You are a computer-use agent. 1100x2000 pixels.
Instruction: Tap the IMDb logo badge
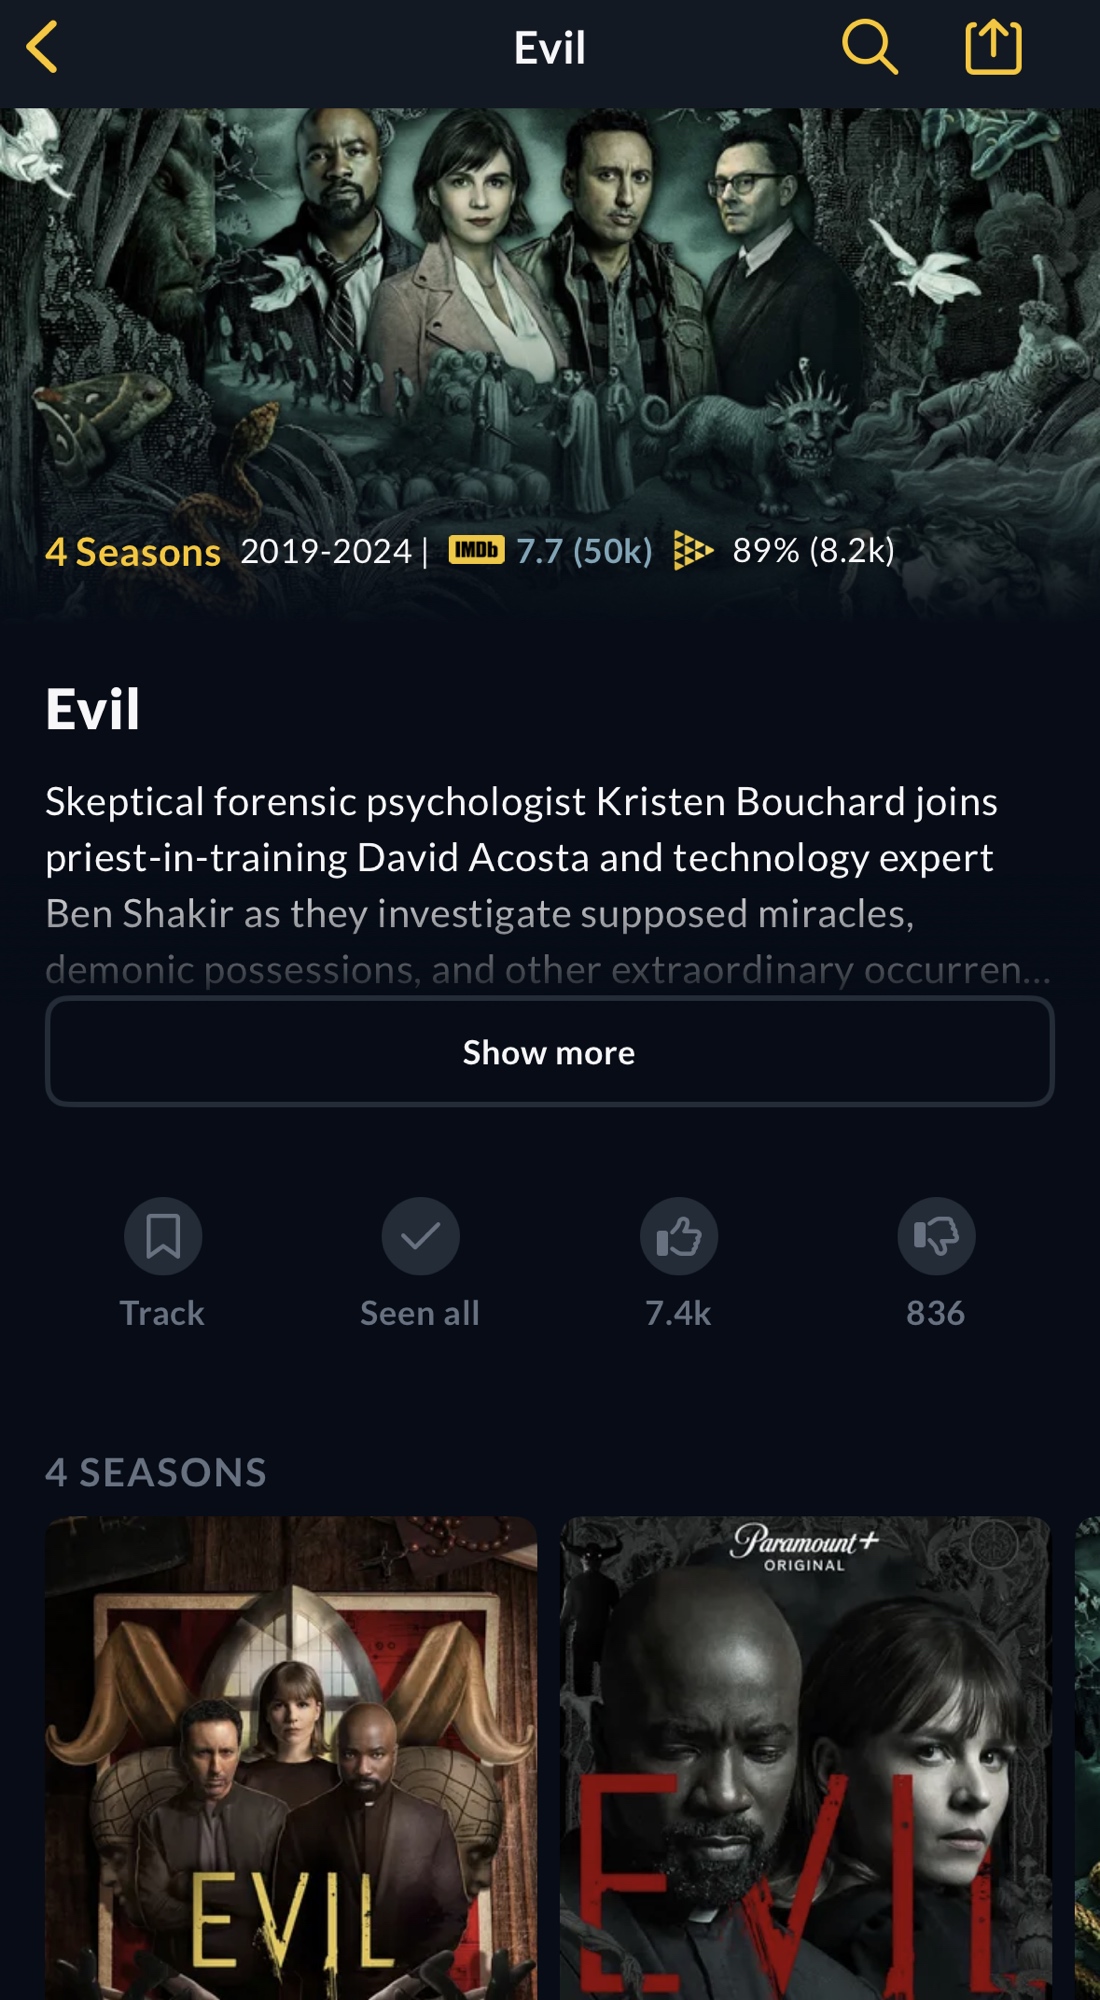(476, 550)
